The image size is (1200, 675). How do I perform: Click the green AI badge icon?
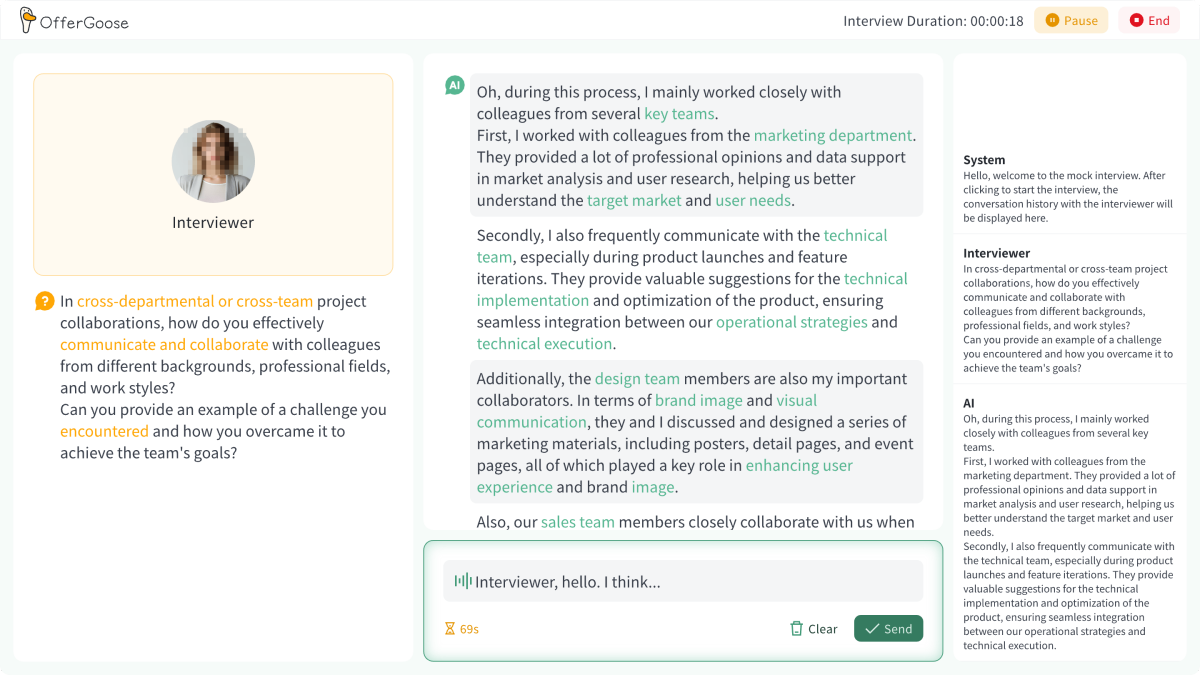click(x=455, y=86)
